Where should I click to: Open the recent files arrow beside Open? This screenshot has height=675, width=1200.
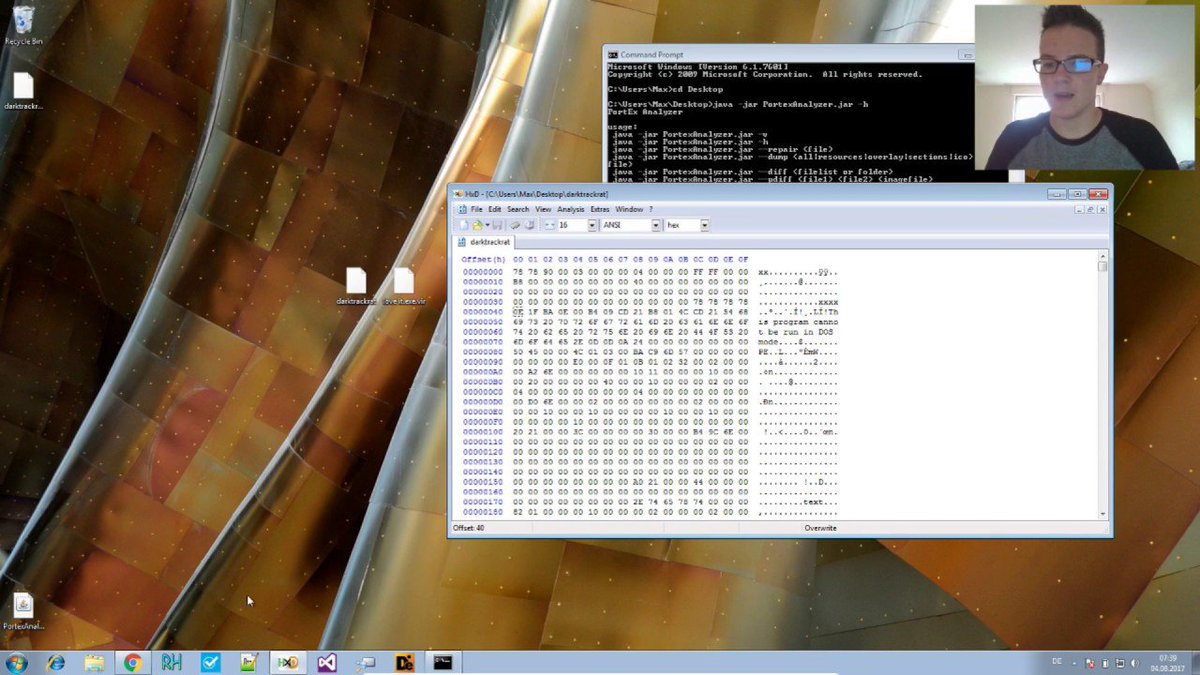coord(487,225)
